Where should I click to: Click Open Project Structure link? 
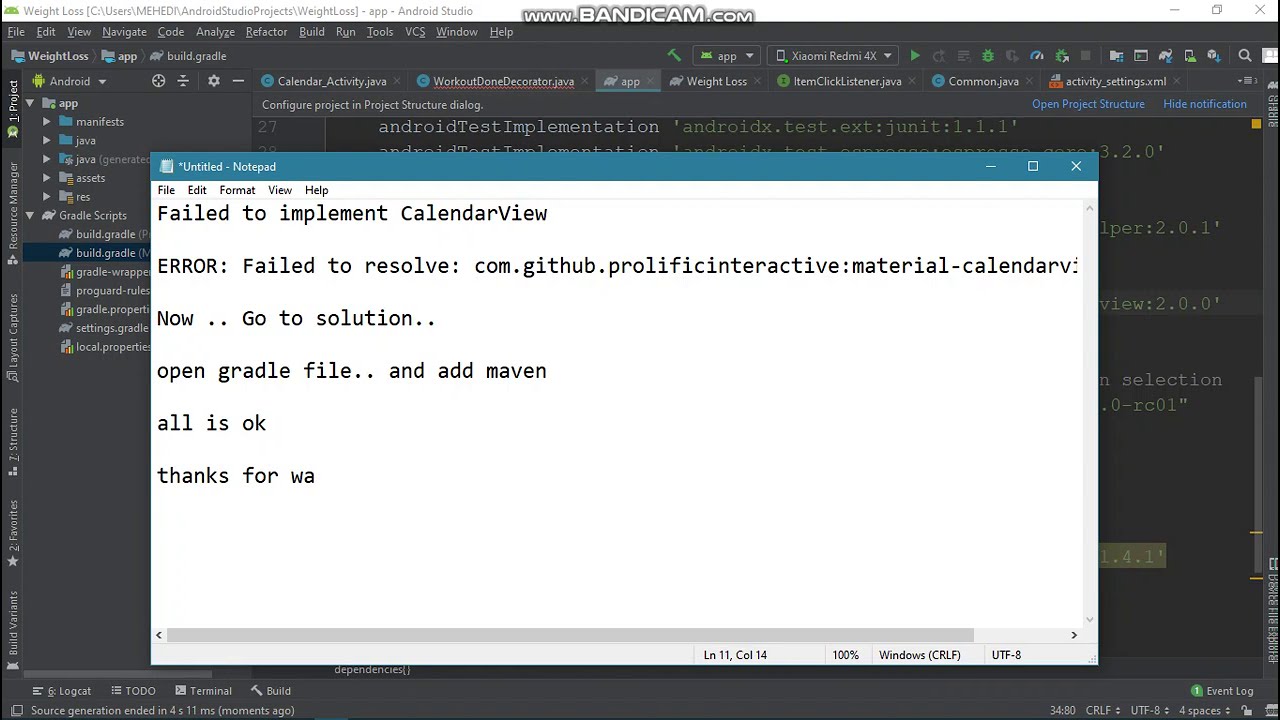(1088, 104)
